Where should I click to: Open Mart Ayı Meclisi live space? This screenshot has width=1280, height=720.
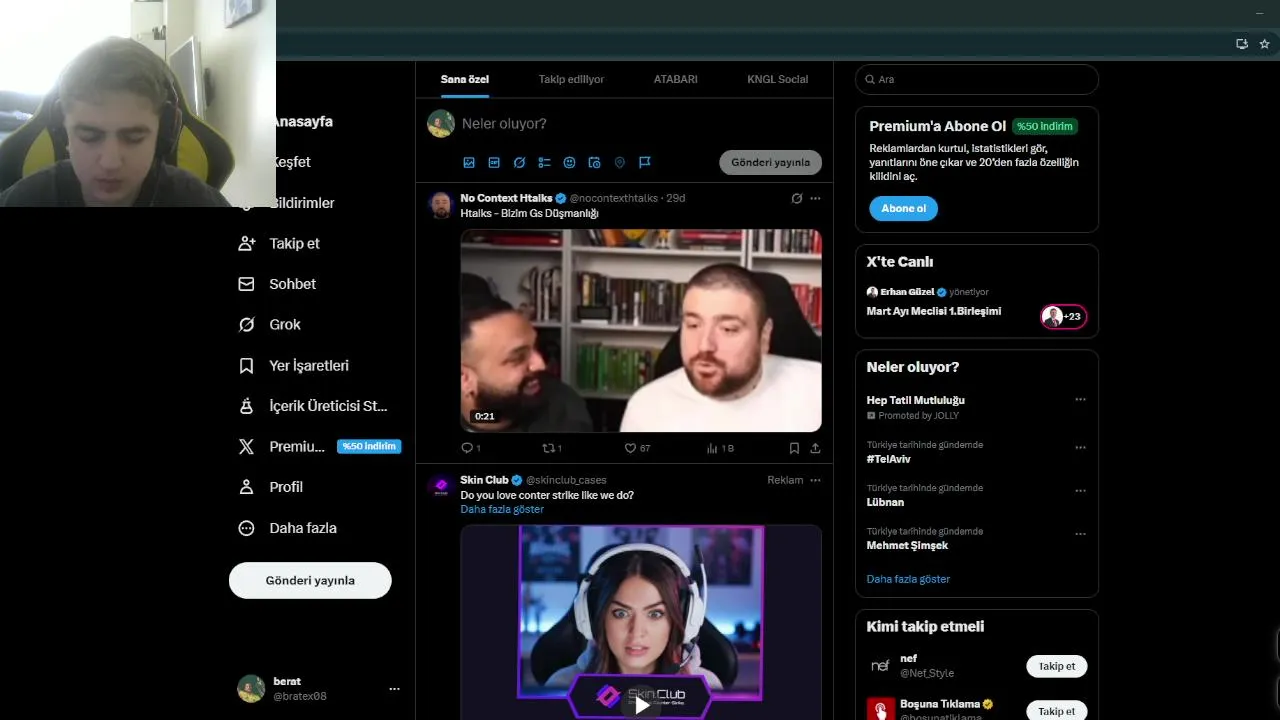pos(933,311)
